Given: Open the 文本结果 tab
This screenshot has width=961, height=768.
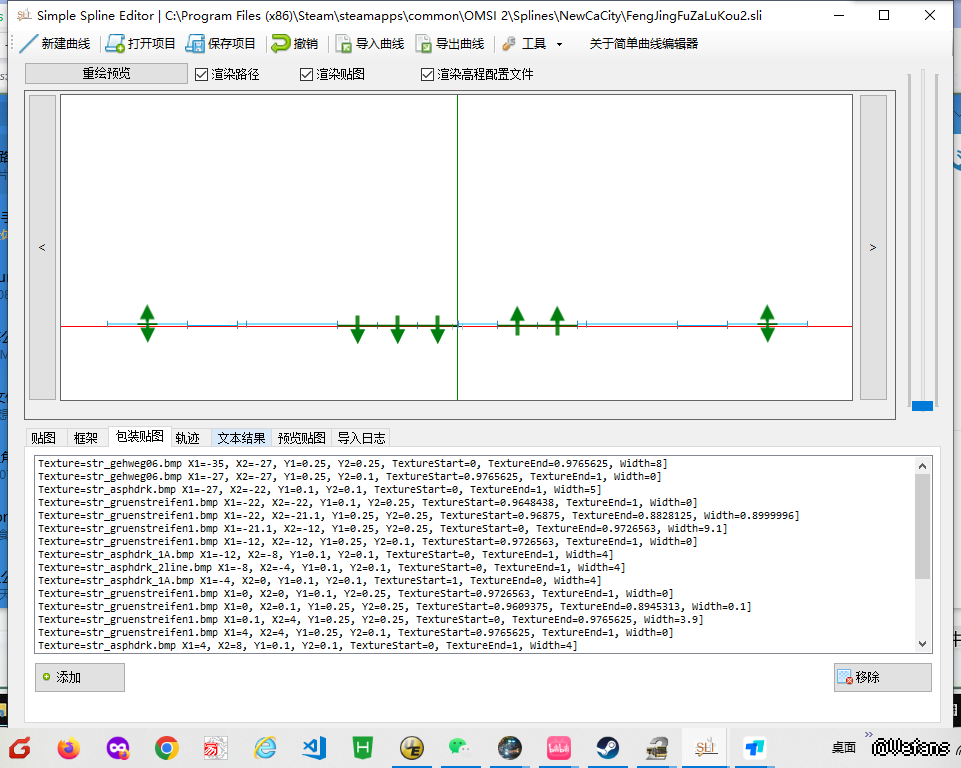Looking at the screenshot, I should tap(241, 438).
